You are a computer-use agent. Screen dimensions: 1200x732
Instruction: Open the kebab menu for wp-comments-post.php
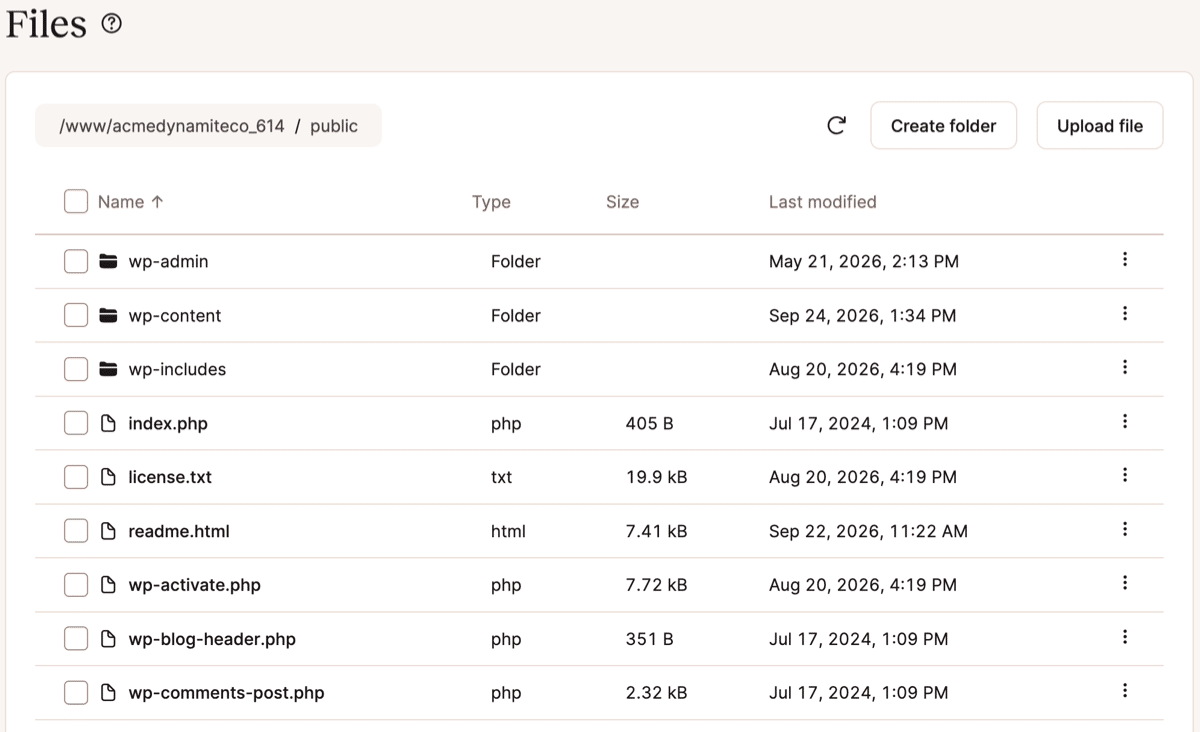pyautogui.click(x=1125, y=692)
